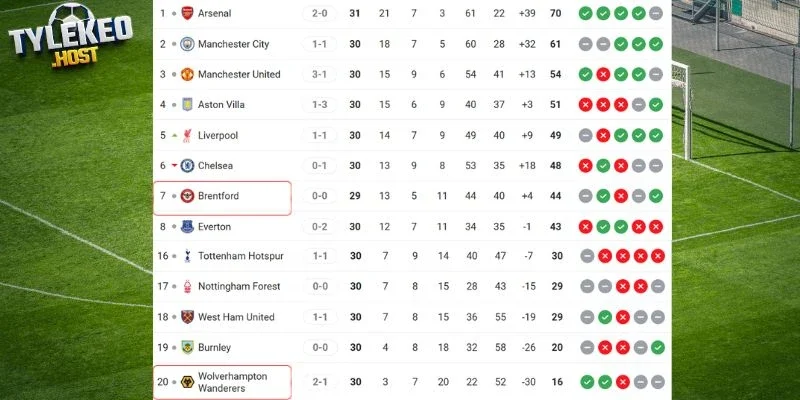Click Manchester United's 3-1 score box
The image size is (800, 400).
(x=319, y=74)
